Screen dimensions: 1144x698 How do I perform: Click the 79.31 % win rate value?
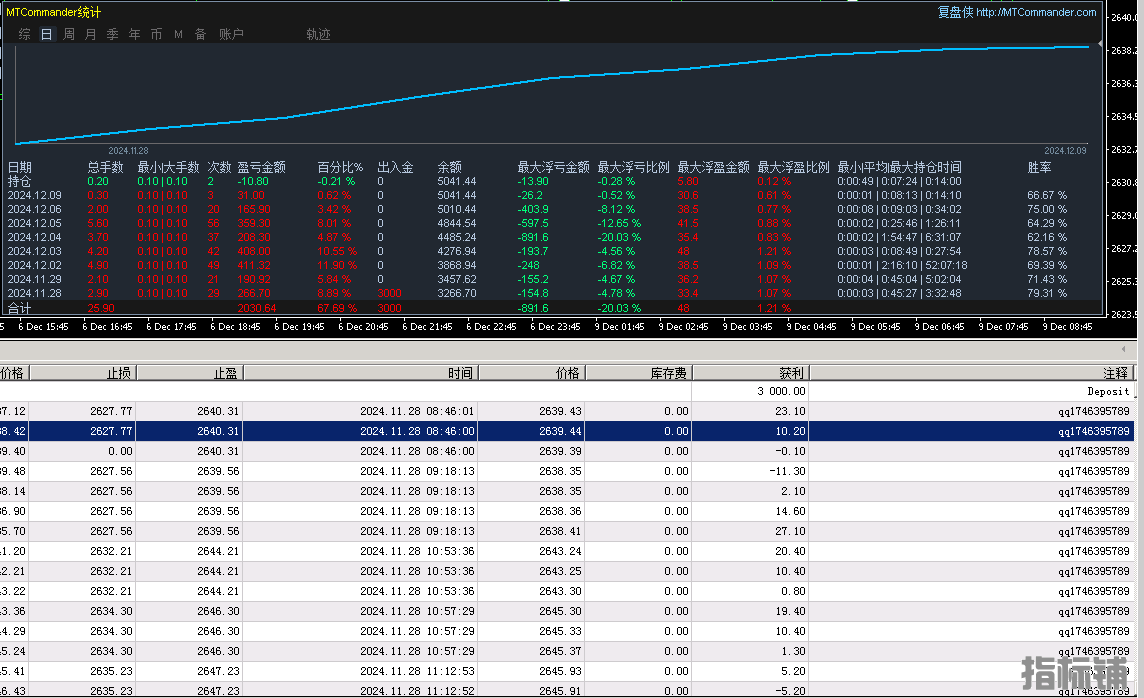(1047, 293)
